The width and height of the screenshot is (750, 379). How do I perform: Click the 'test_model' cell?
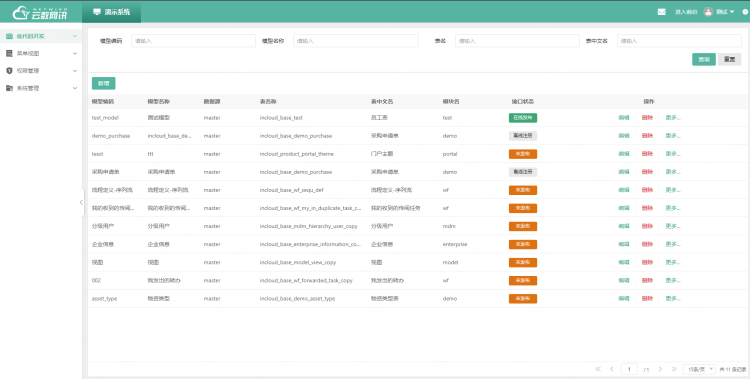tap(105, 118)
